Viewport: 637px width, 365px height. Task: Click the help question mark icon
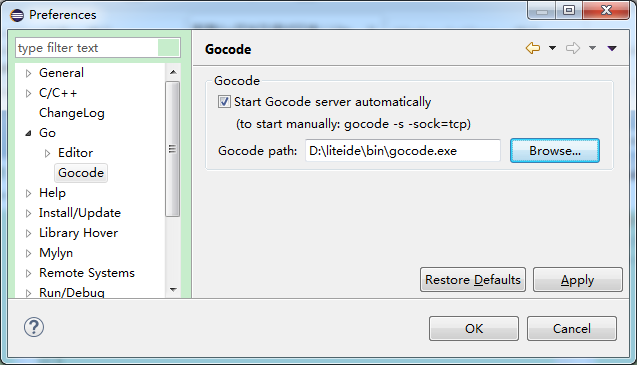pyautogui.click(x=34, y=327)
